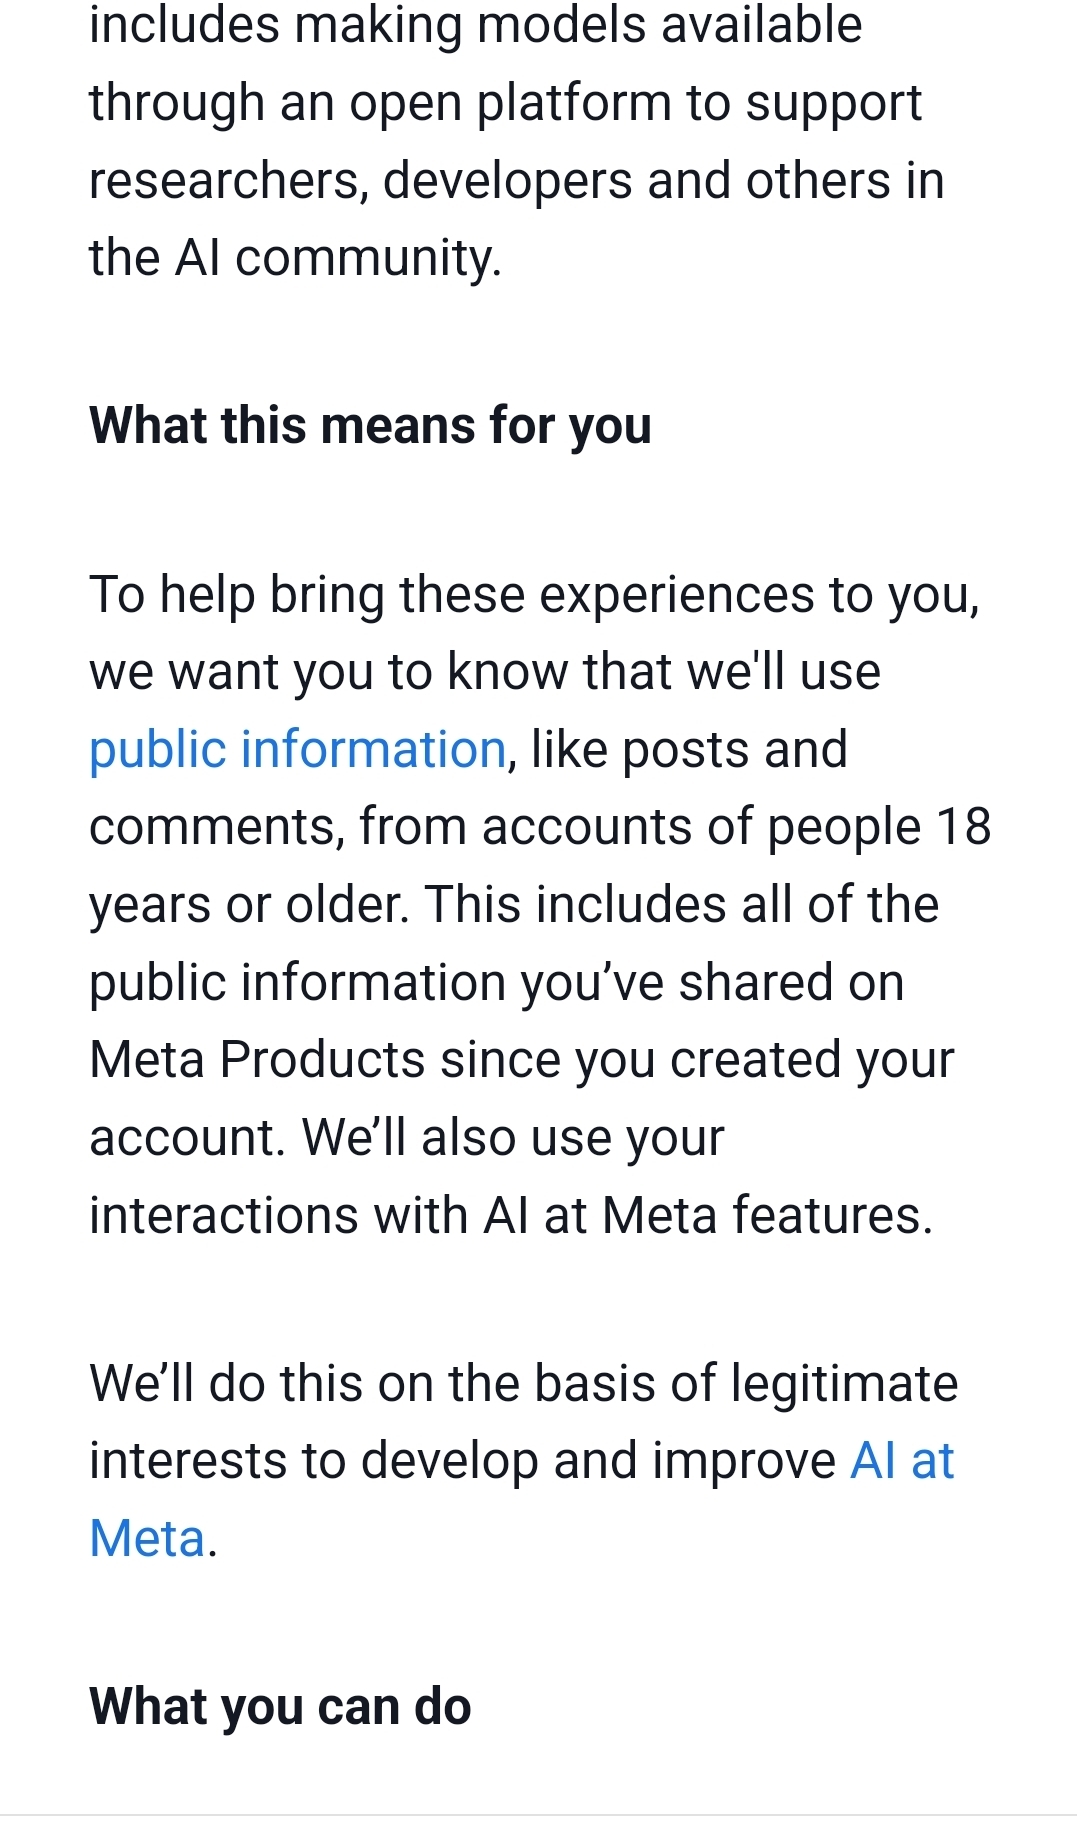The image size is (1077, 1821).
Task: Follow the blue "AI at Meta" link
Action: tap(901, 1461)
